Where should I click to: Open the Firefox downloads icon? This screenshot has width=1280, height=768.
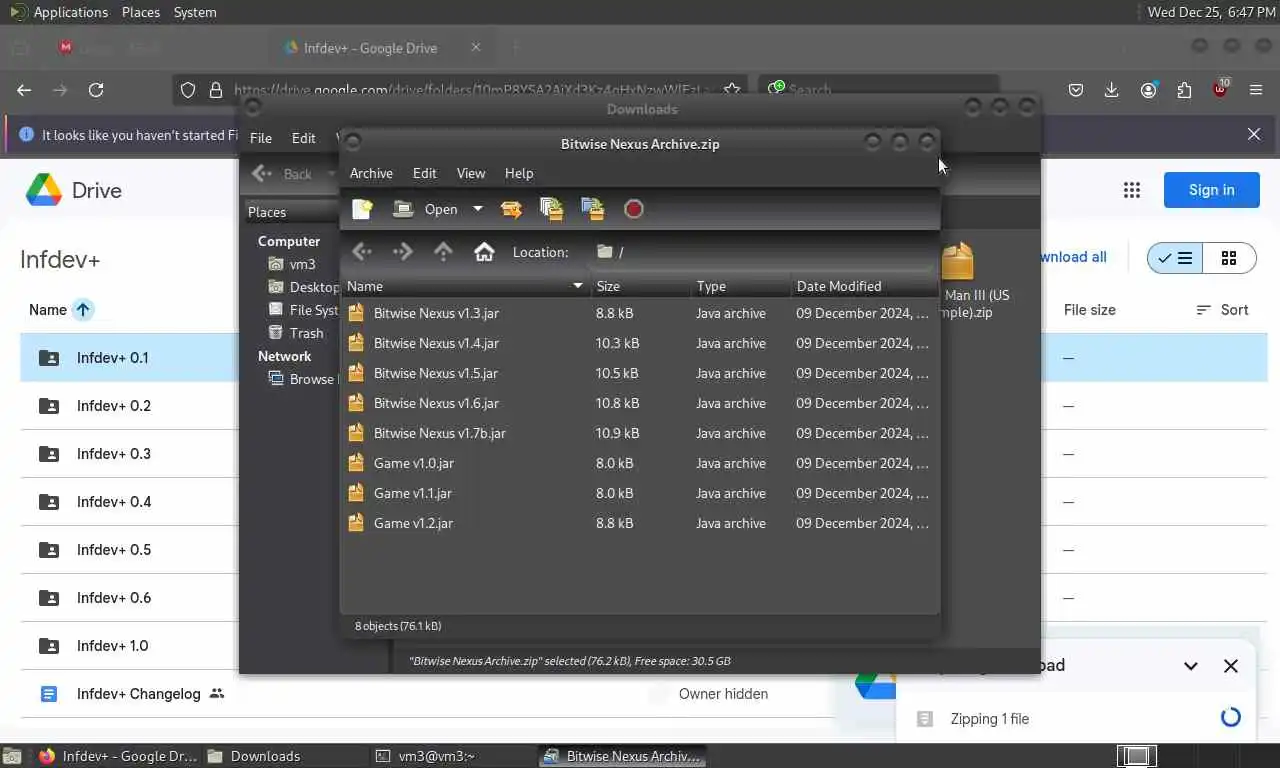click(1111, 90)
